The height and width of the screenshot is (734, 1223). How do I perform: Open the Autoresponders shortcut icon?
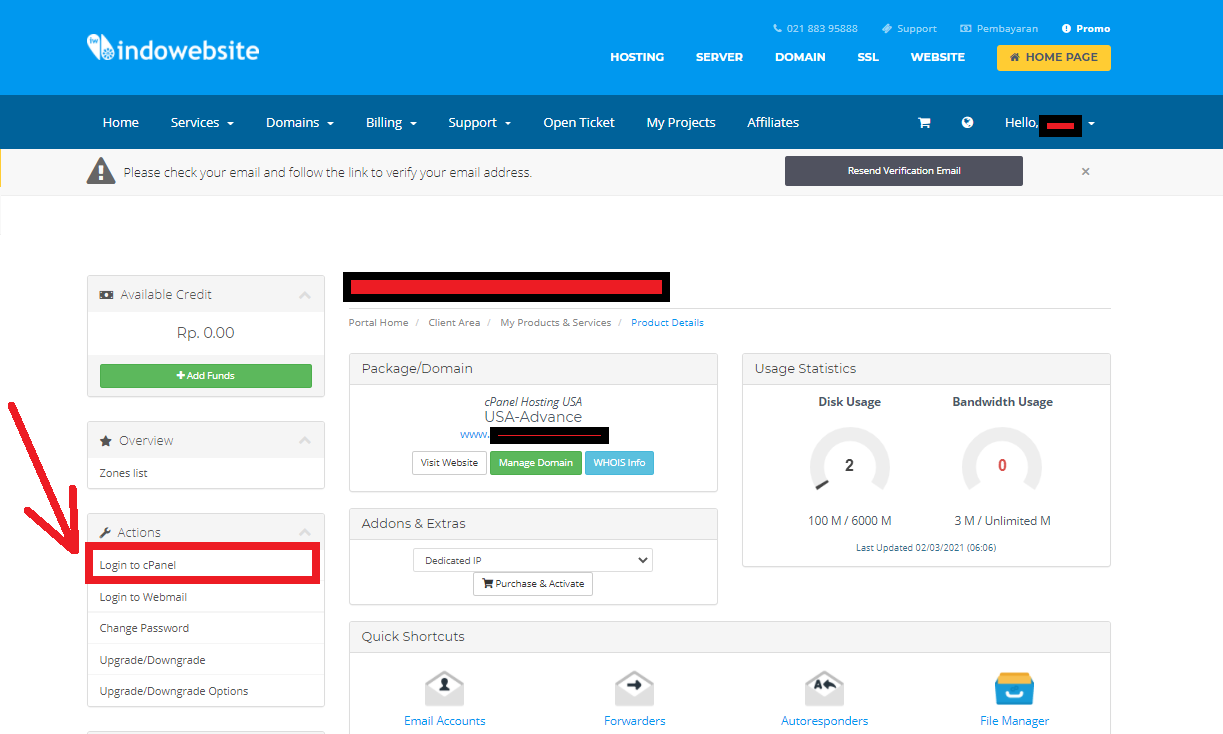(824, 688)
